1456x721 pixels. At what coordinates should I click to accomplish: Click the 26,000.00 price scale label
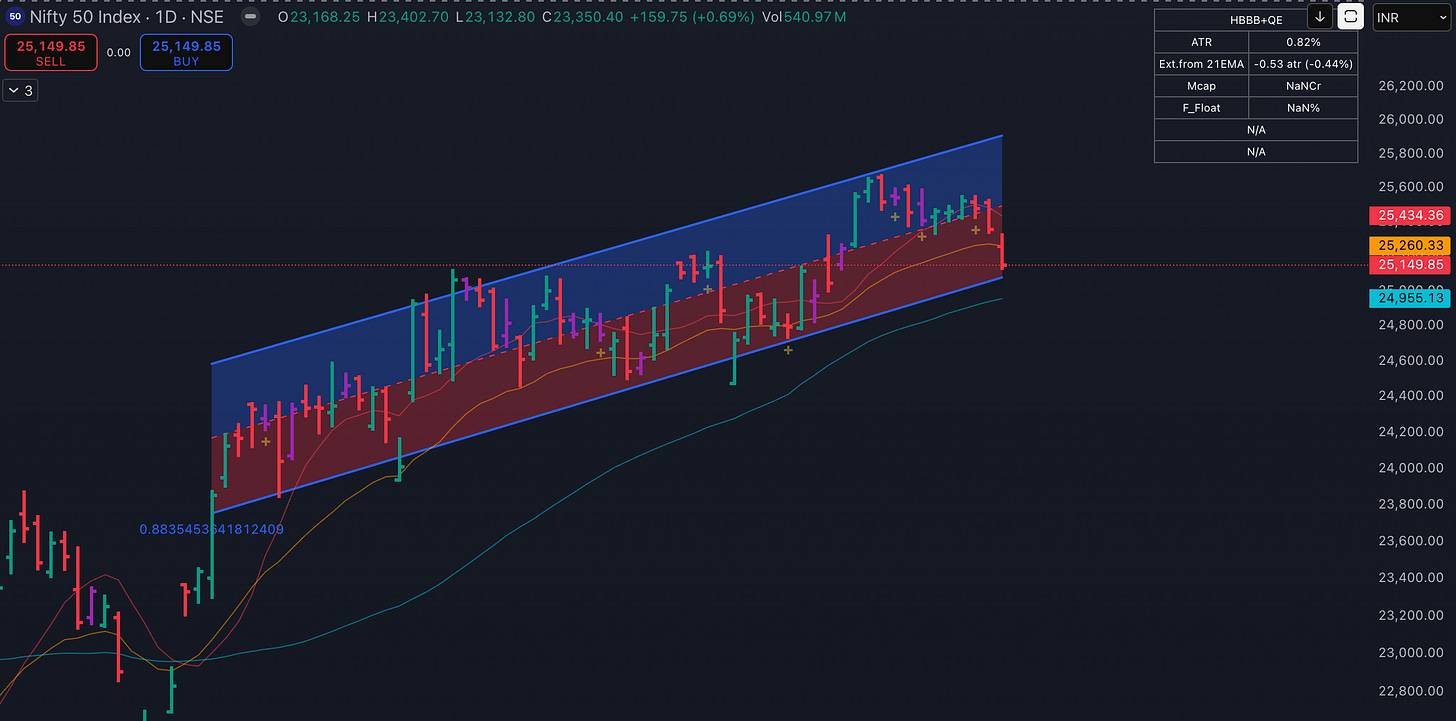(1410, 120)
